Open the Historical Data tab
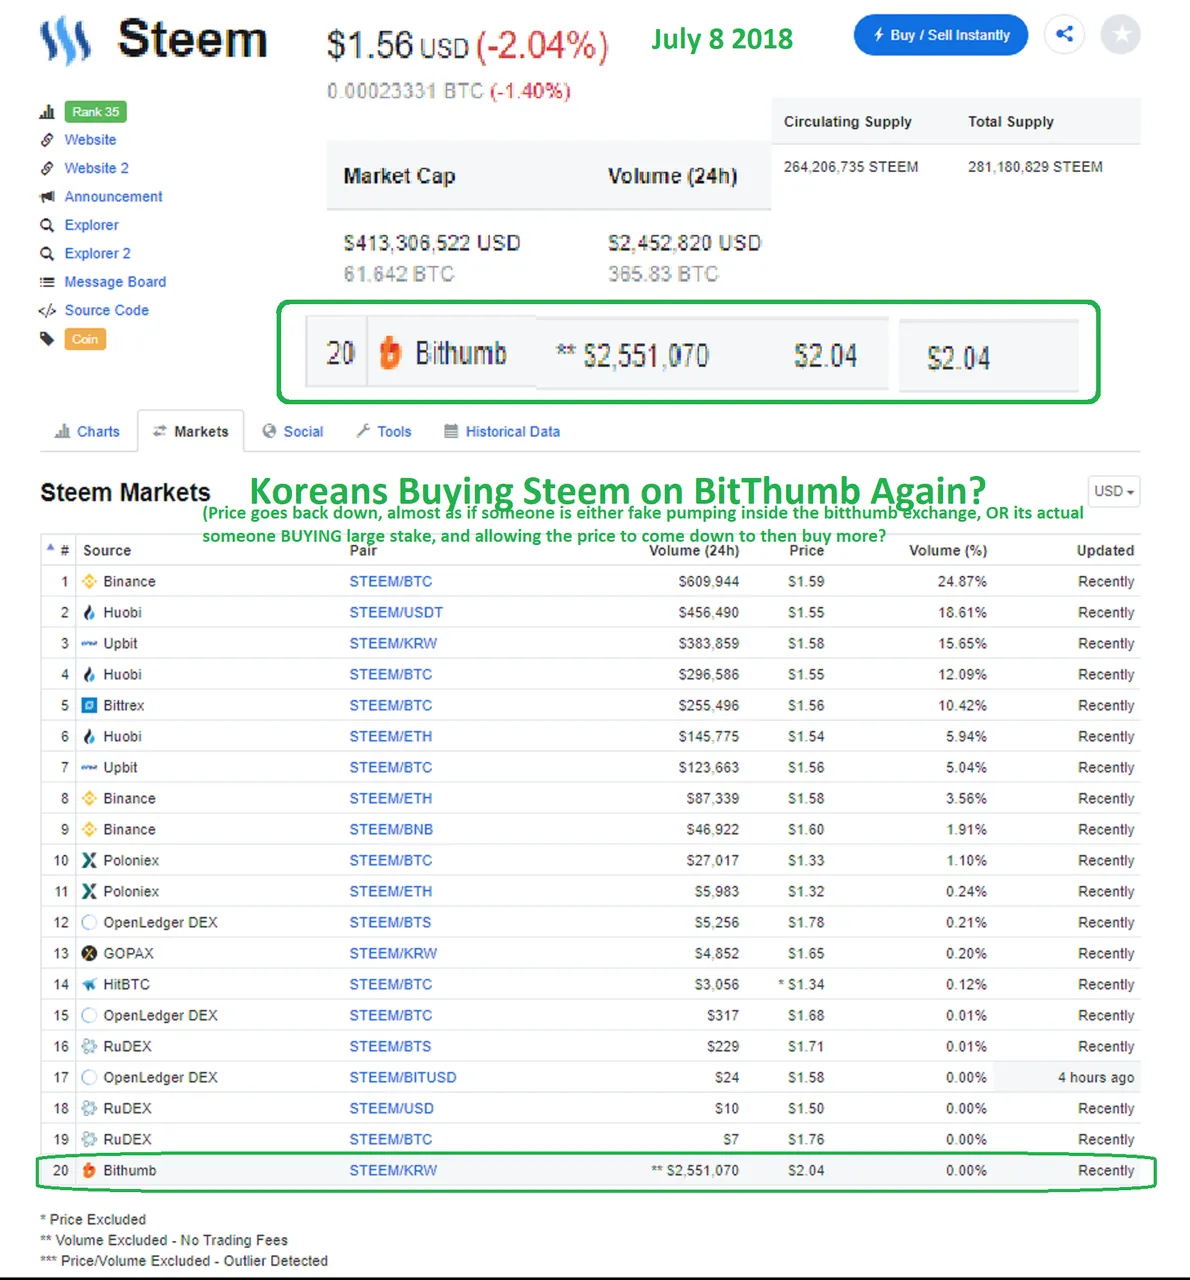 tap(501, 432)
